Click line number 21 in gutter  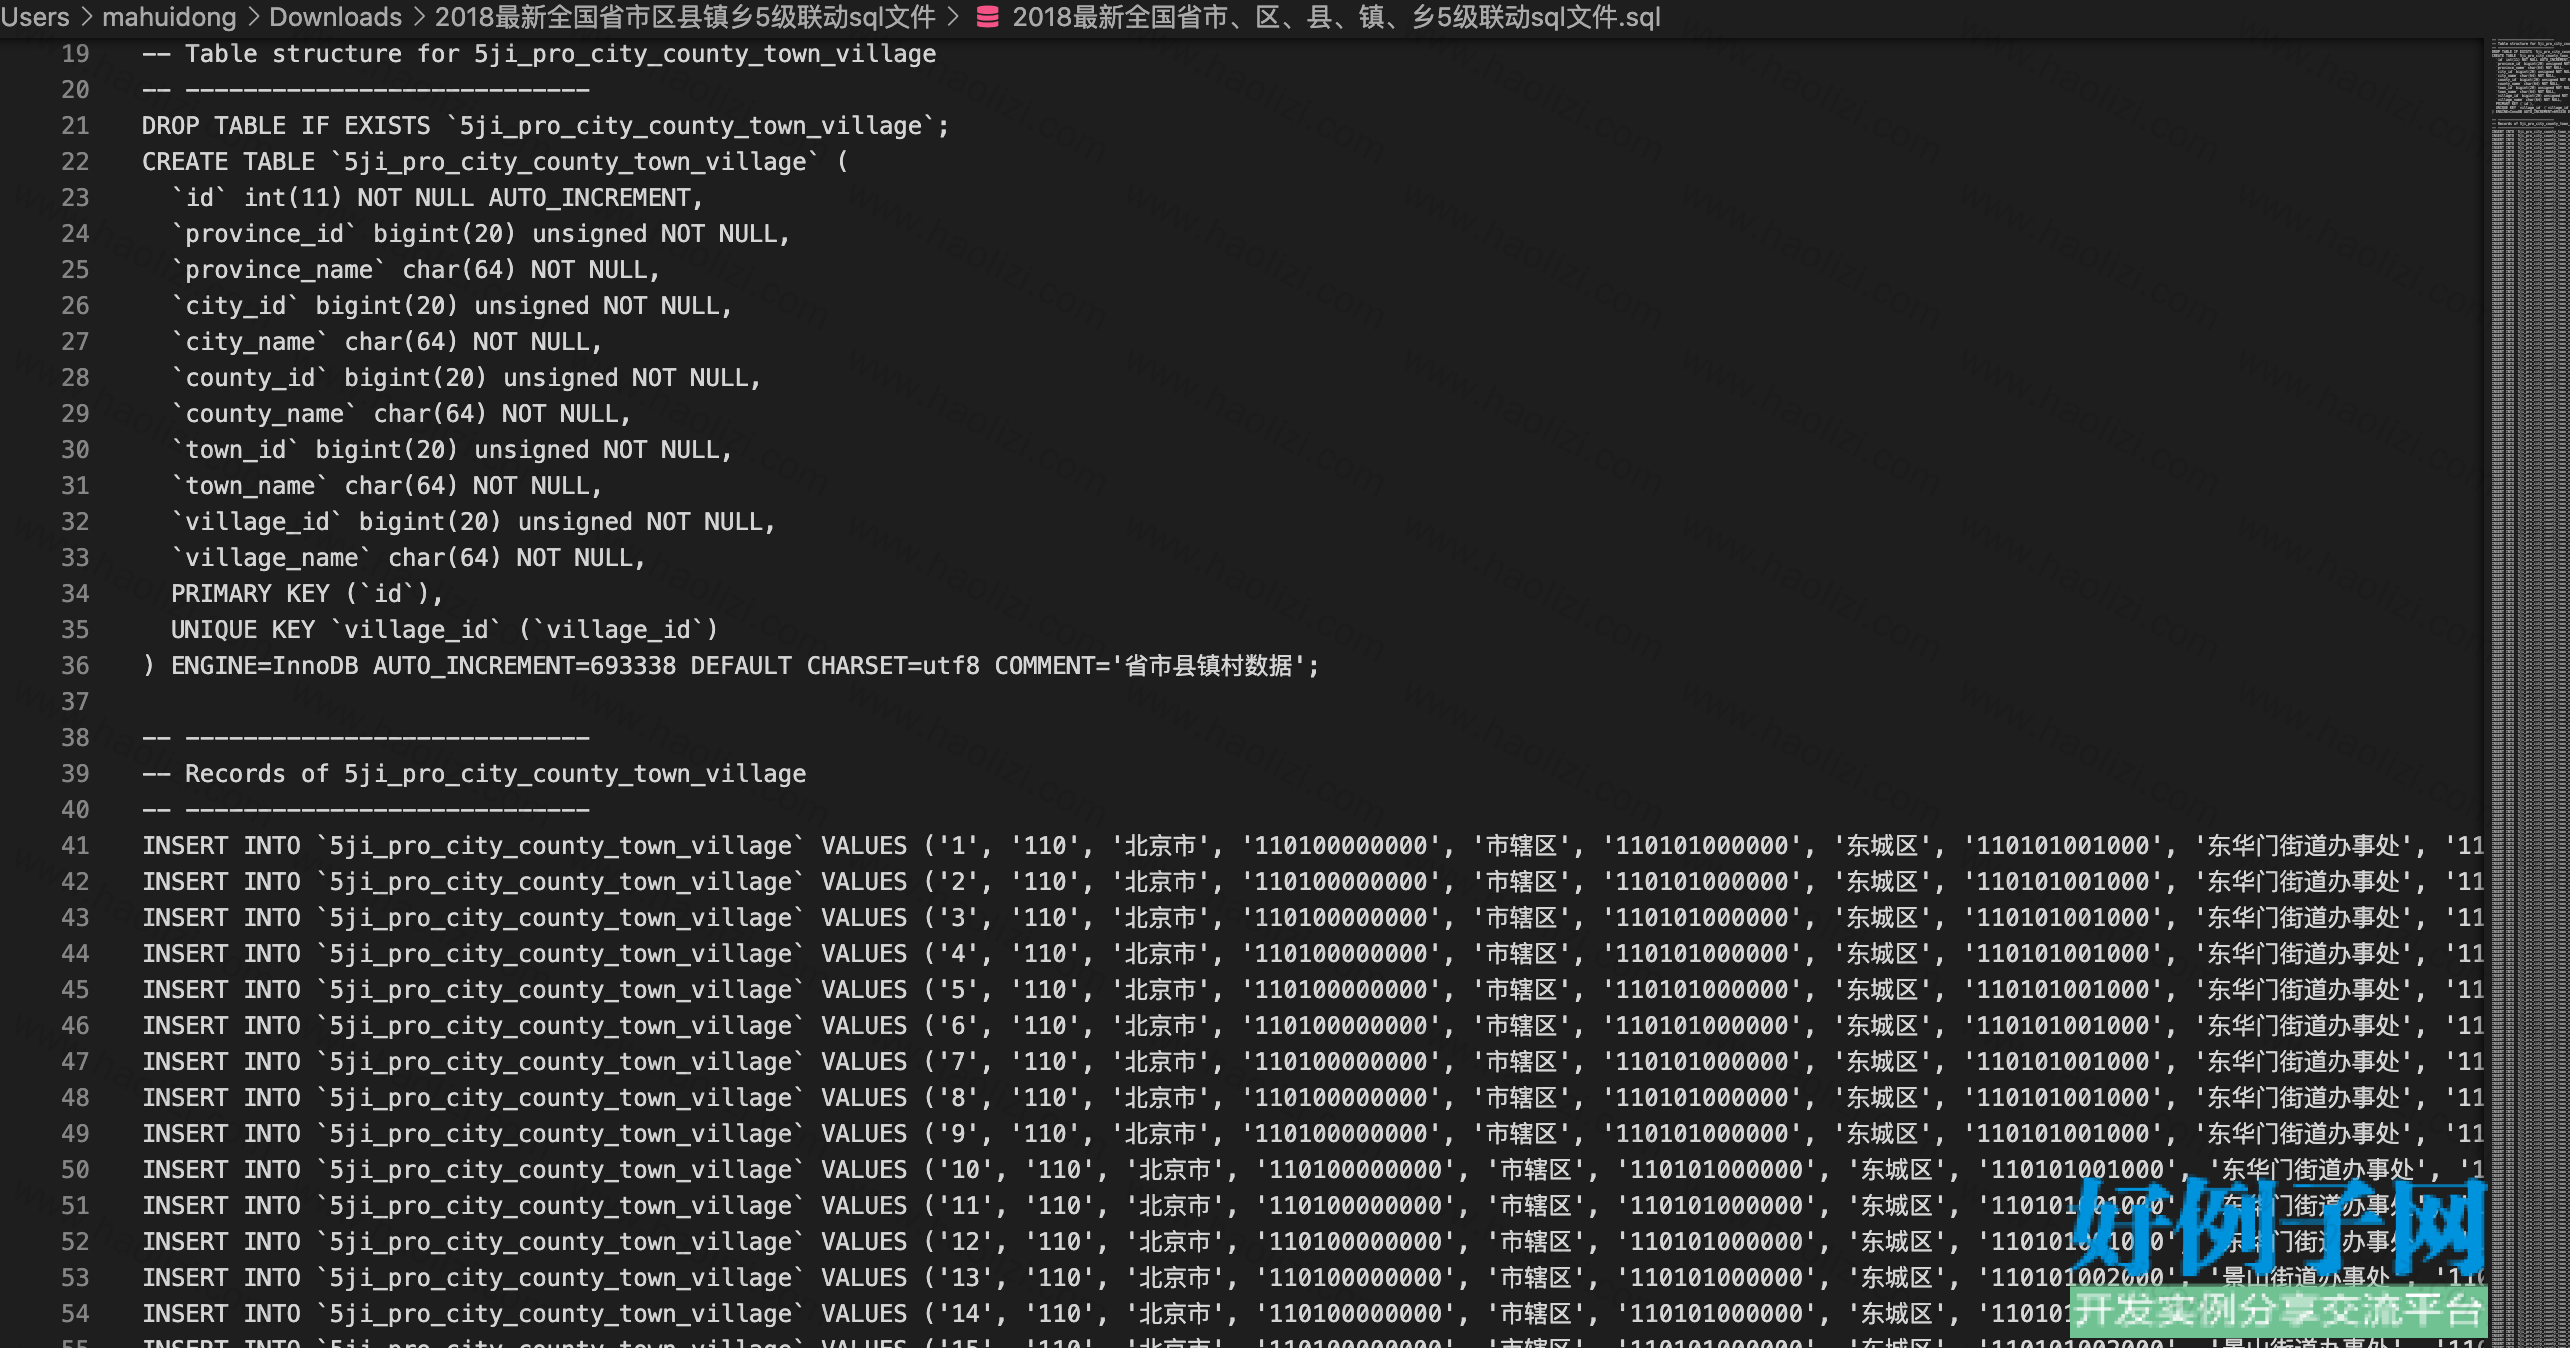tap(75, 126)
